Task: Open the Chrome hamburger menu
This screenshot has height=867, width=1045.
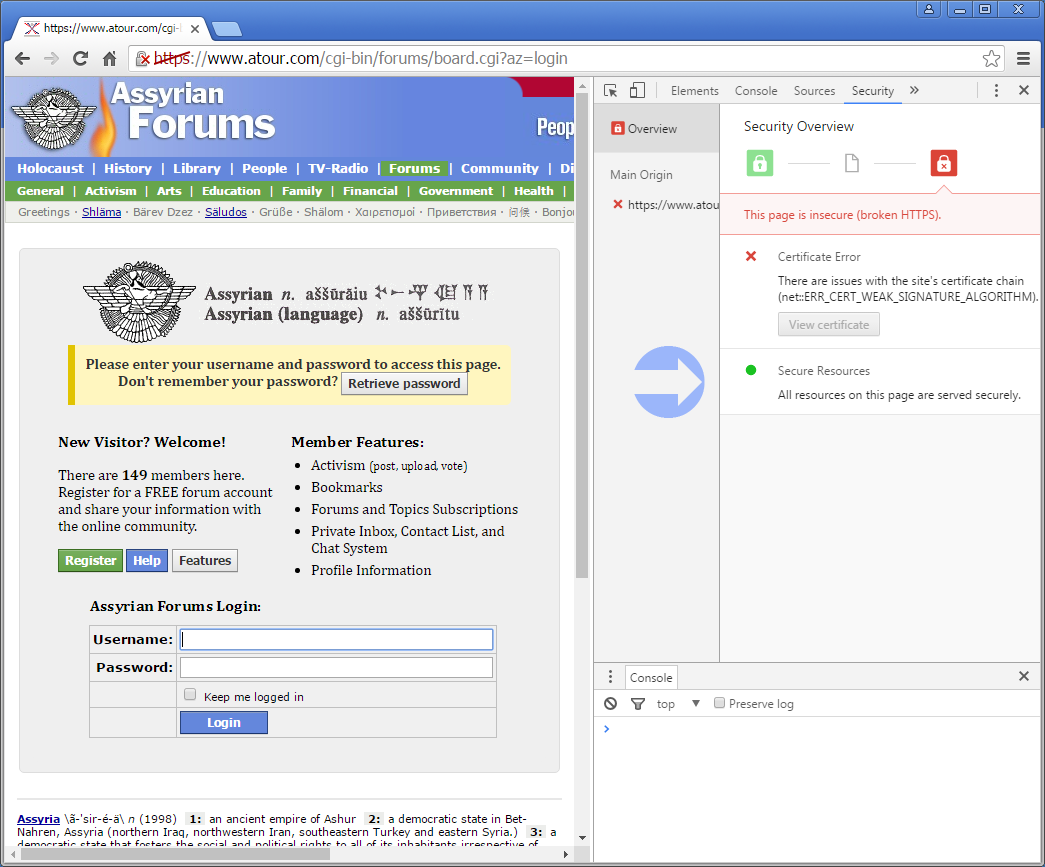Action: coord(1024,59)
